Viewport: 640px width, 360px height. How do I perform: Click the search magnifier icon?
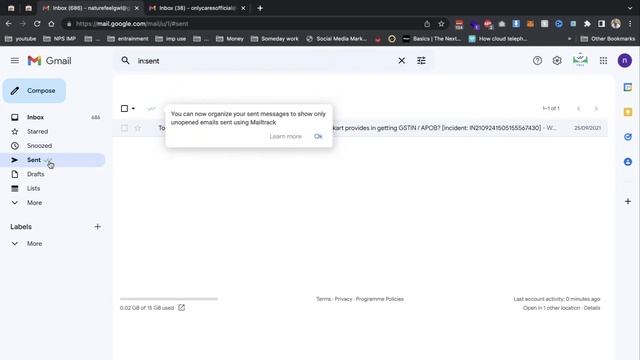pyautogui.click(x=125, y=60)
